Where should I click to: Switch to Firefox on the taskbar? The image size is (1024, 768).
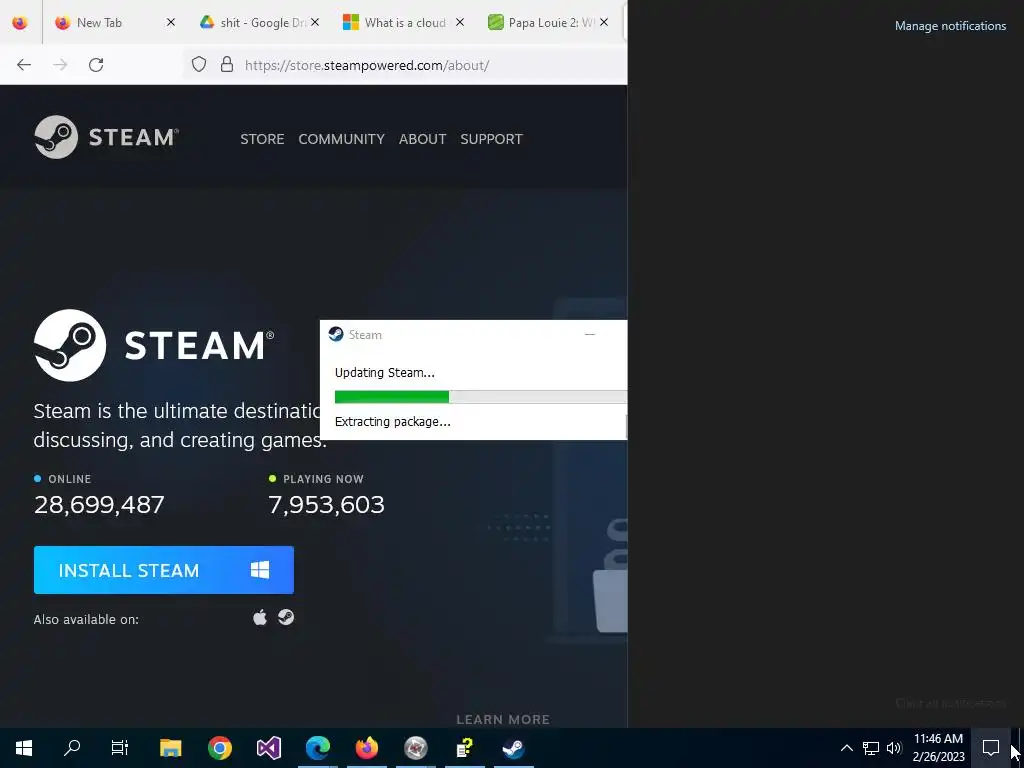click(367, 748)
